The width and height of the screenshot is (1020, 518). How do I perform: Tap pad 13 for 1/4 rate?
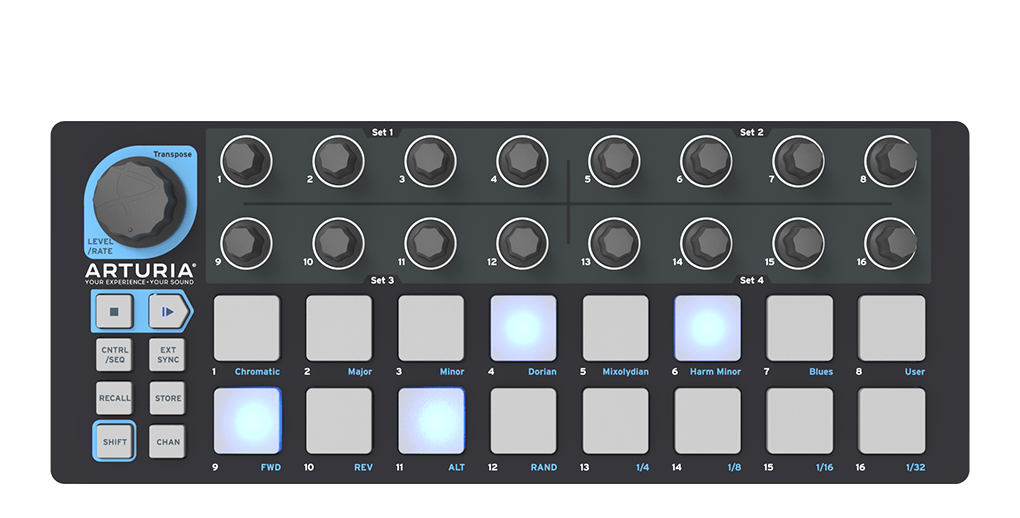click(615, 421)
